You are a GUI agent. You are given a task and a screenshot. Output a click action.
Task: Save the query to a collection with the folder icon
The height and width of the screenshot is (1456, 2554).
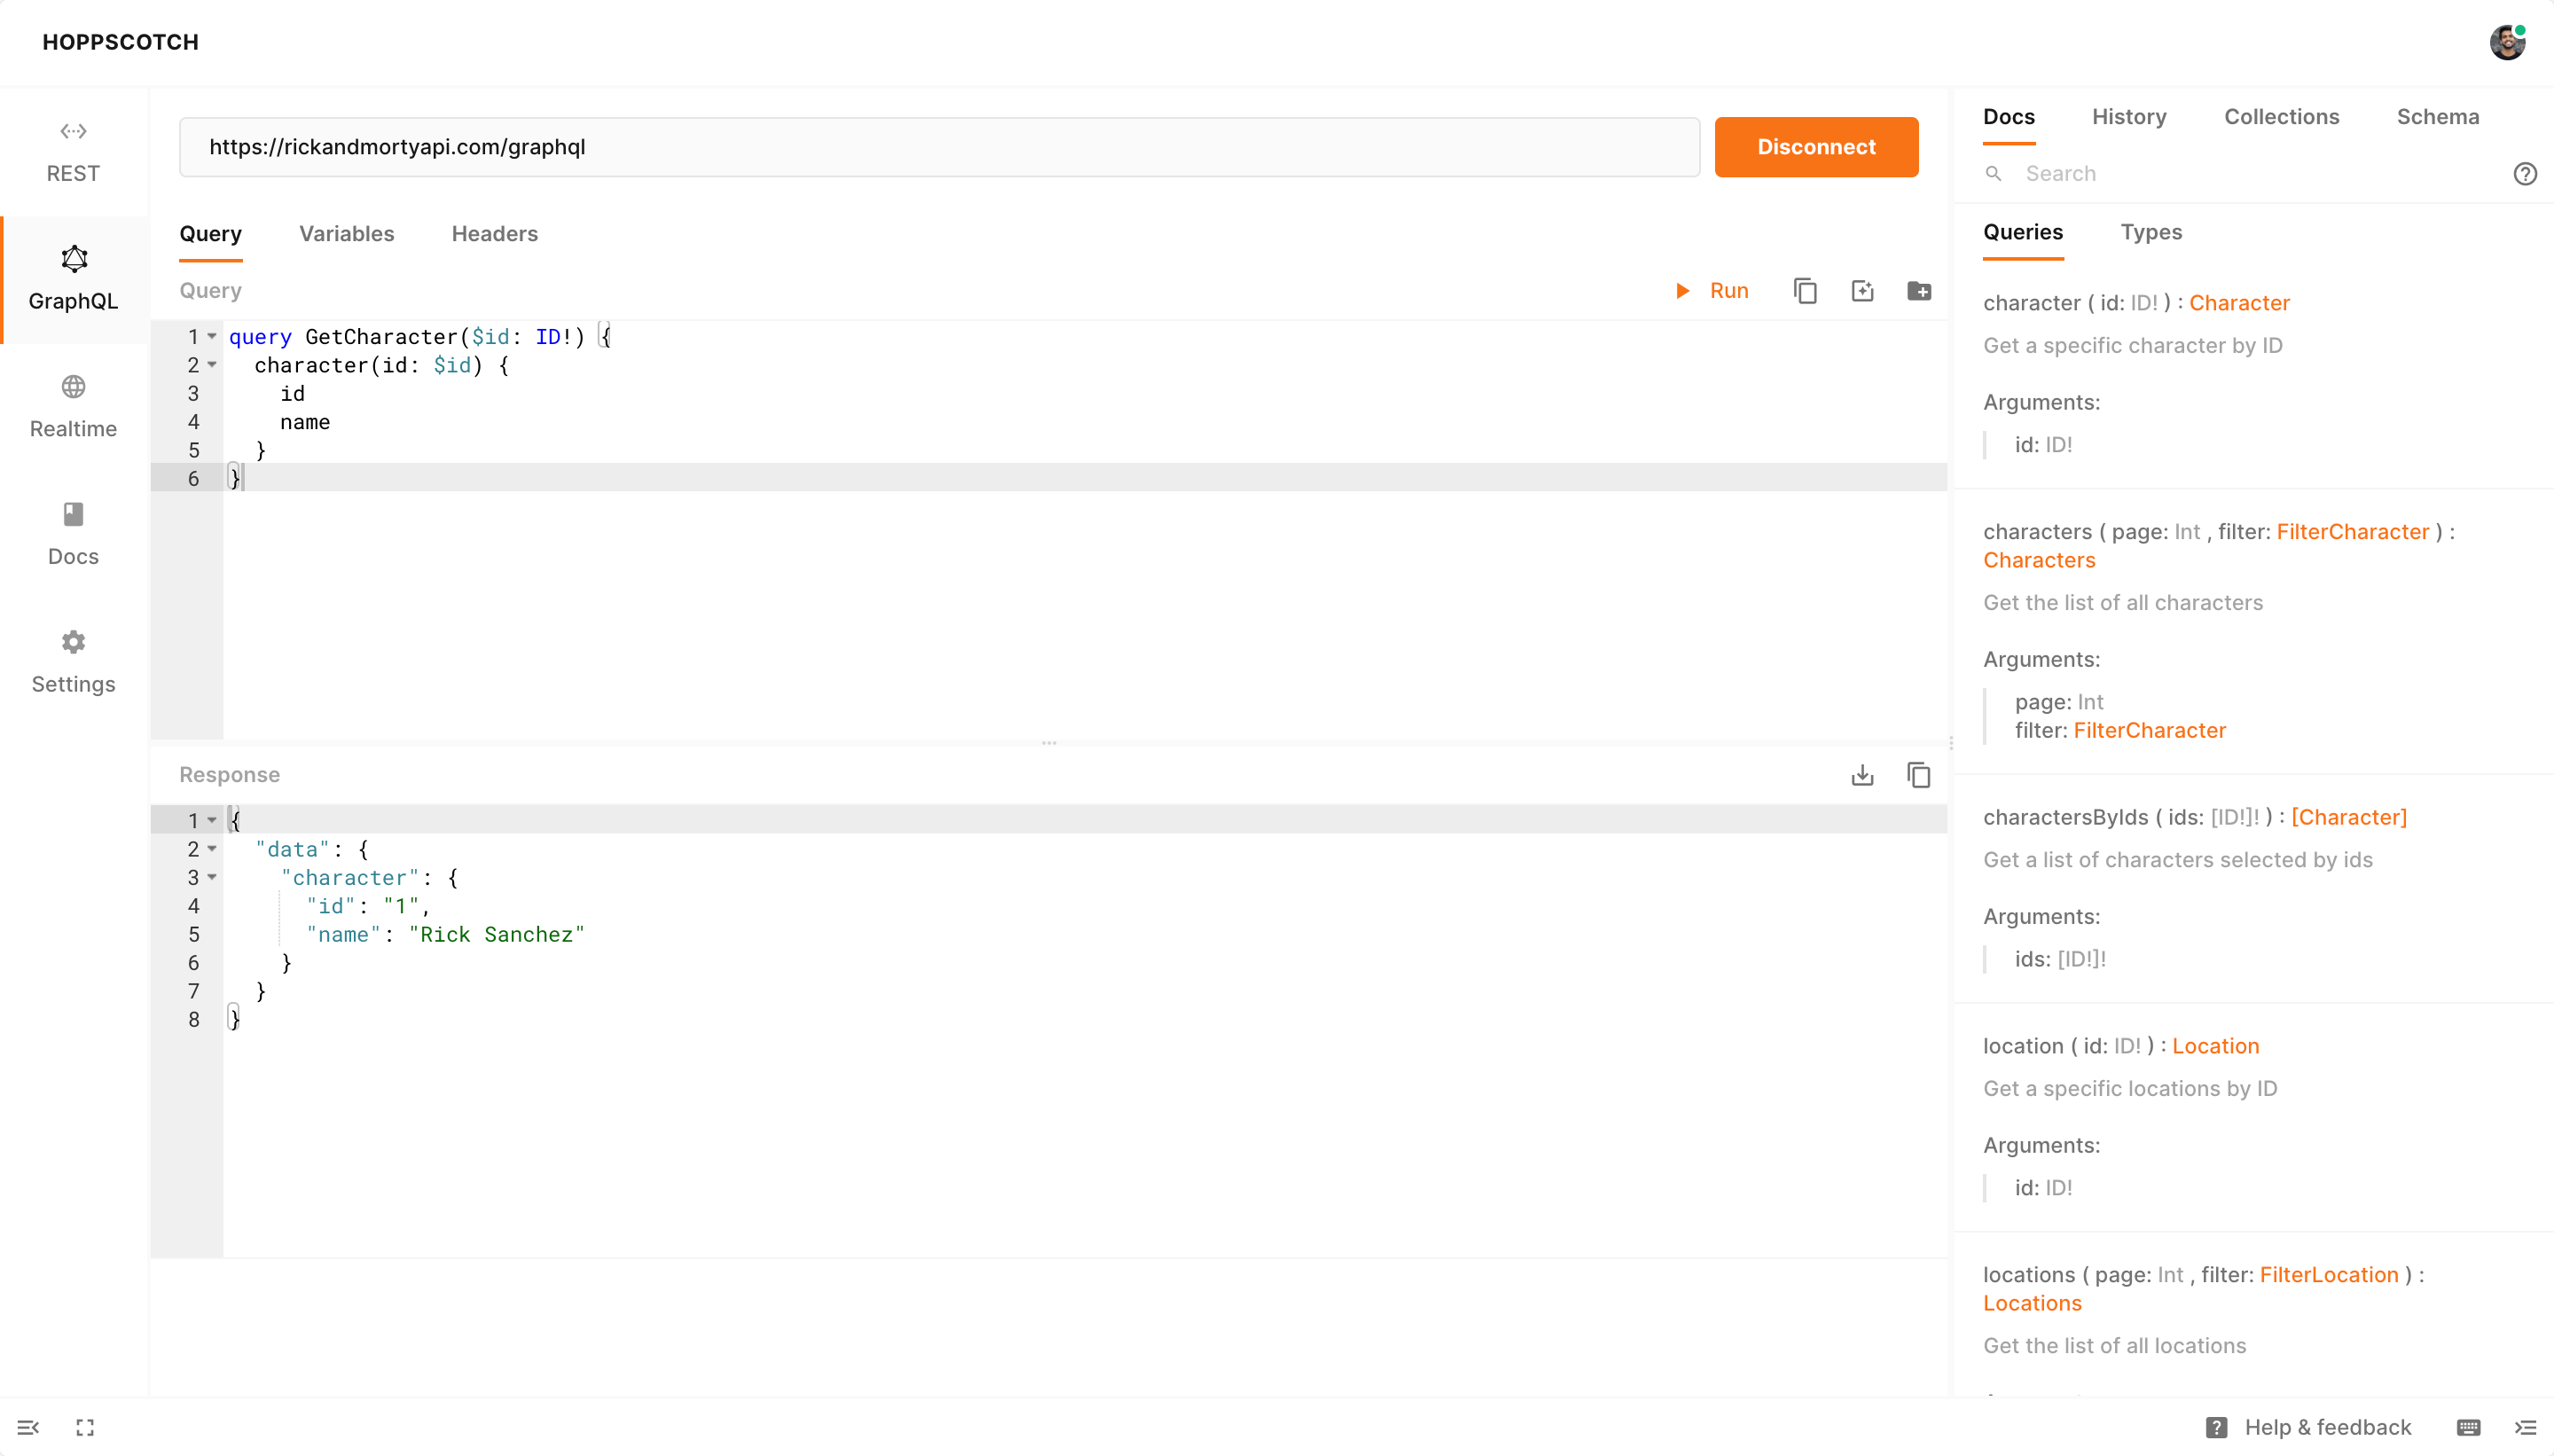(1919, 291)
